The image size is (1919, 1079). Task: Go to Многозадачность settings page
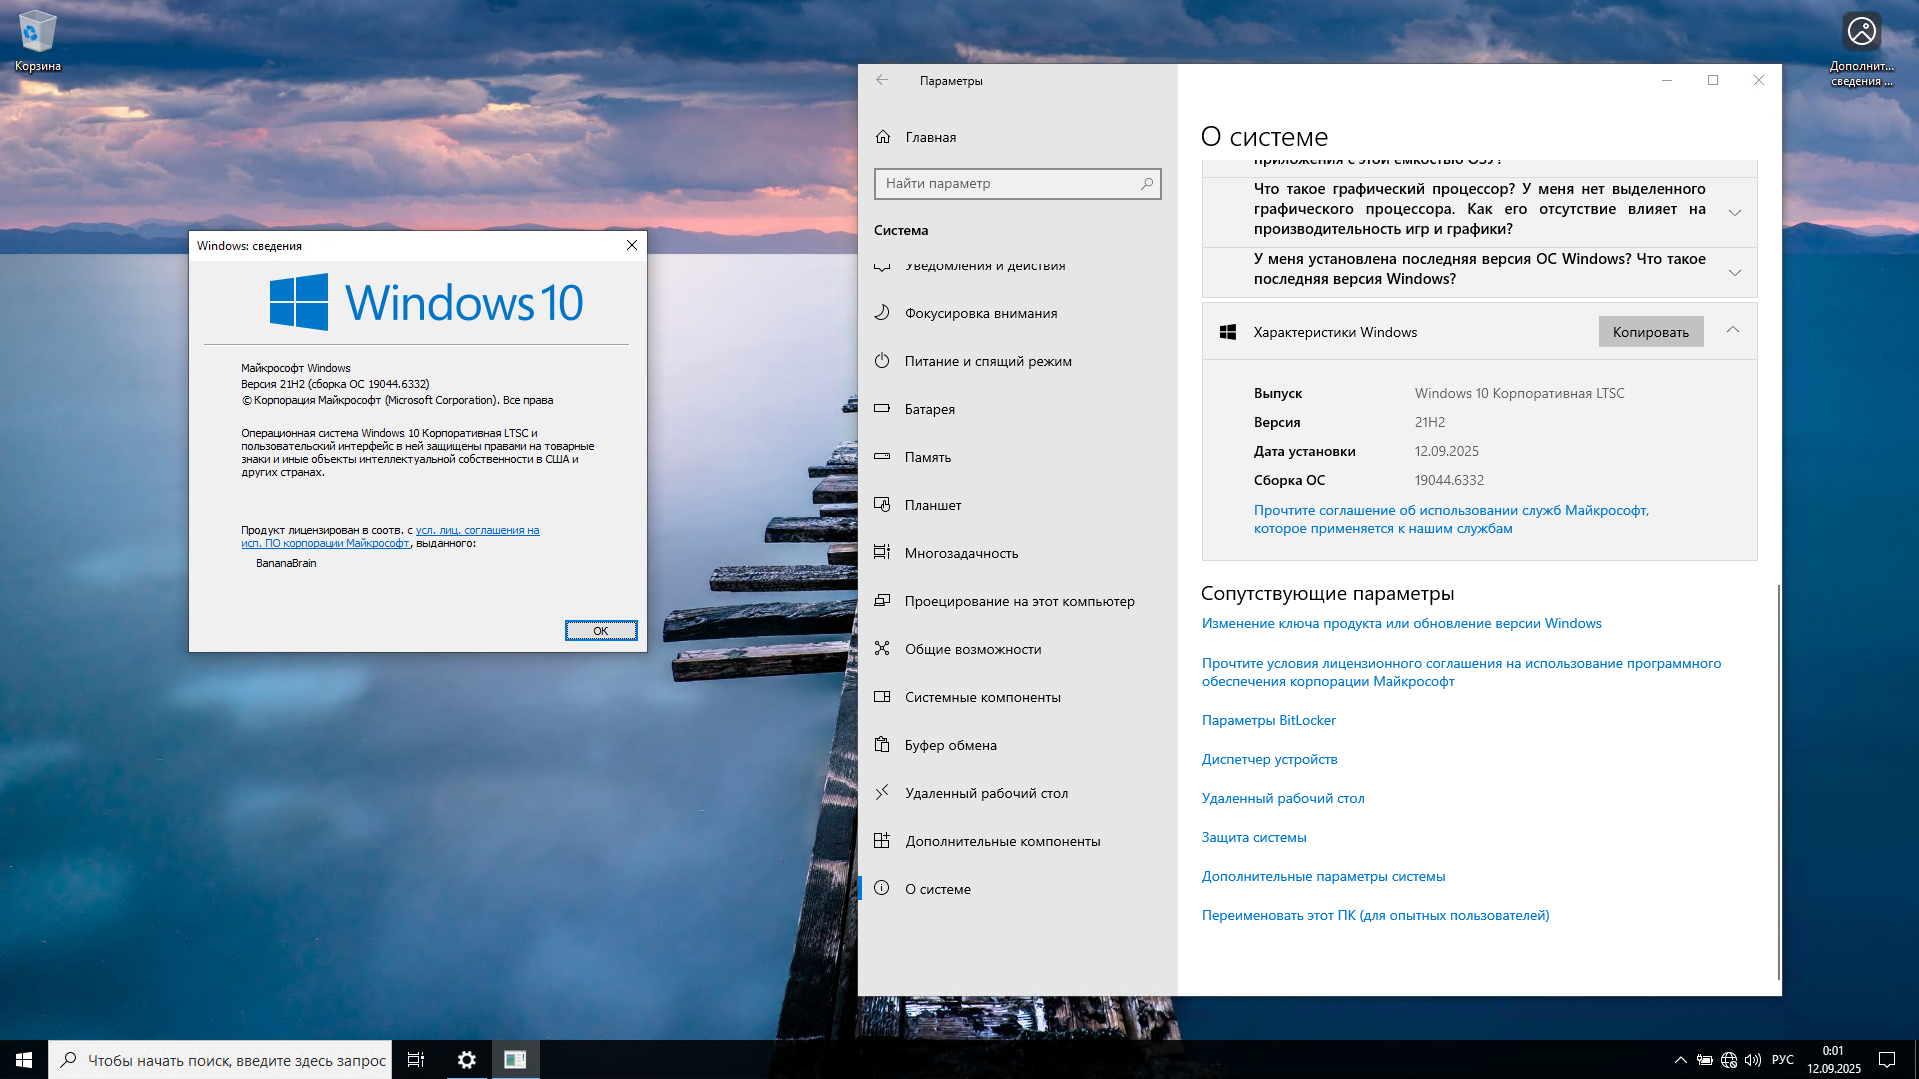coord(1018,553)
